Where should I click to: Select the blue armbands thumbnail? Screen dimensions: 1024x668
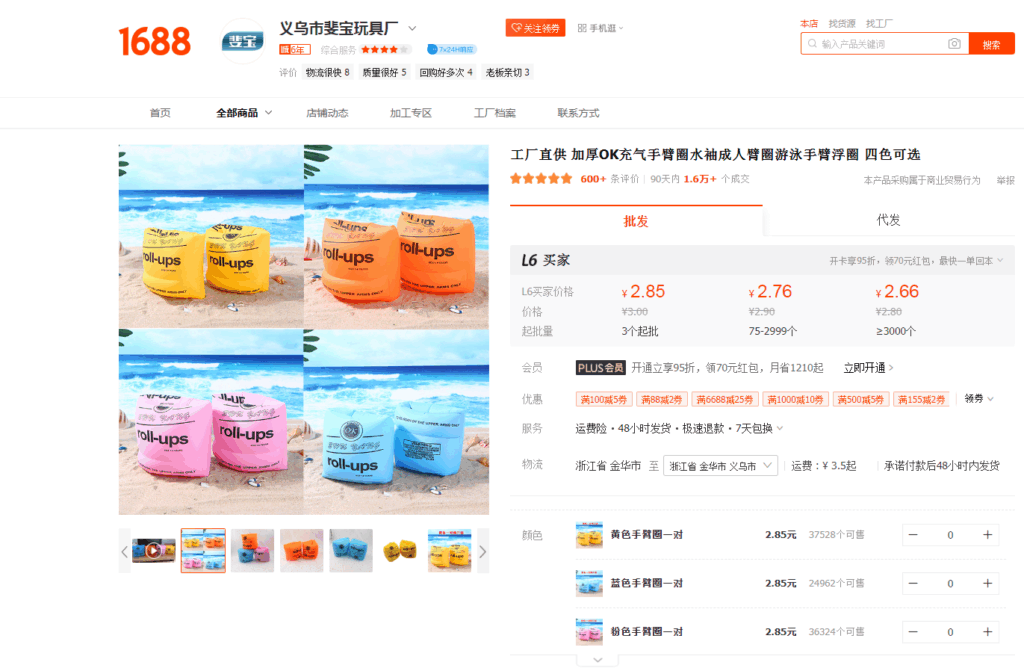351,550
